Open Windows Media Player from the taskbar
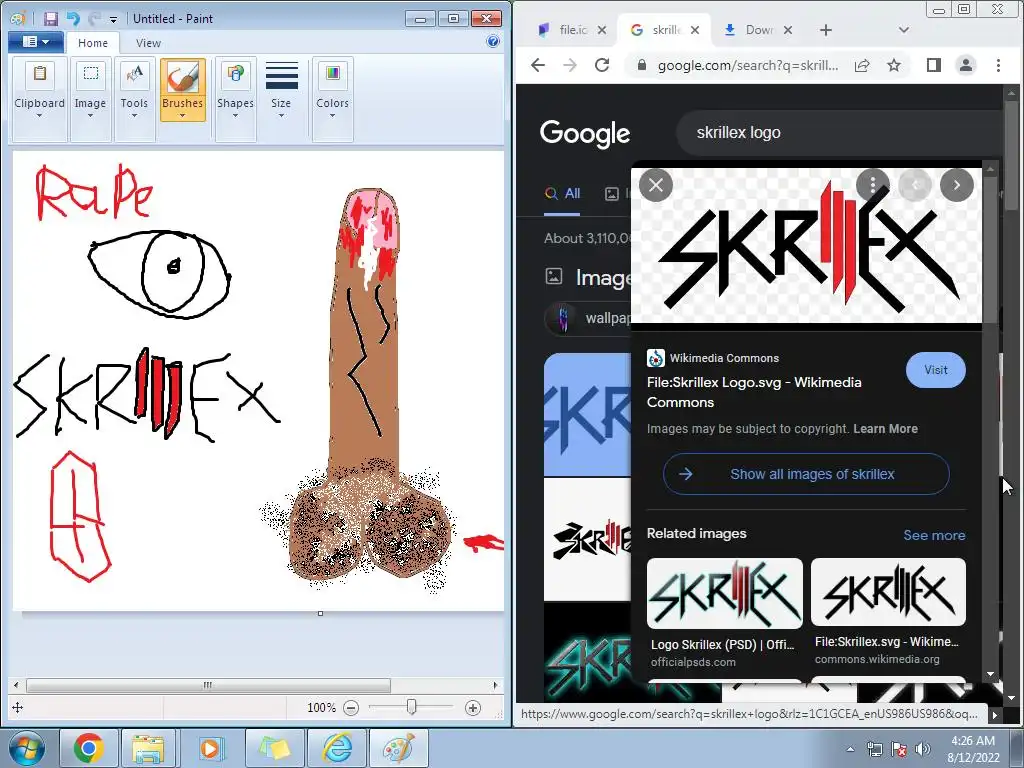 pyautogui.click(x=210, y=748)
